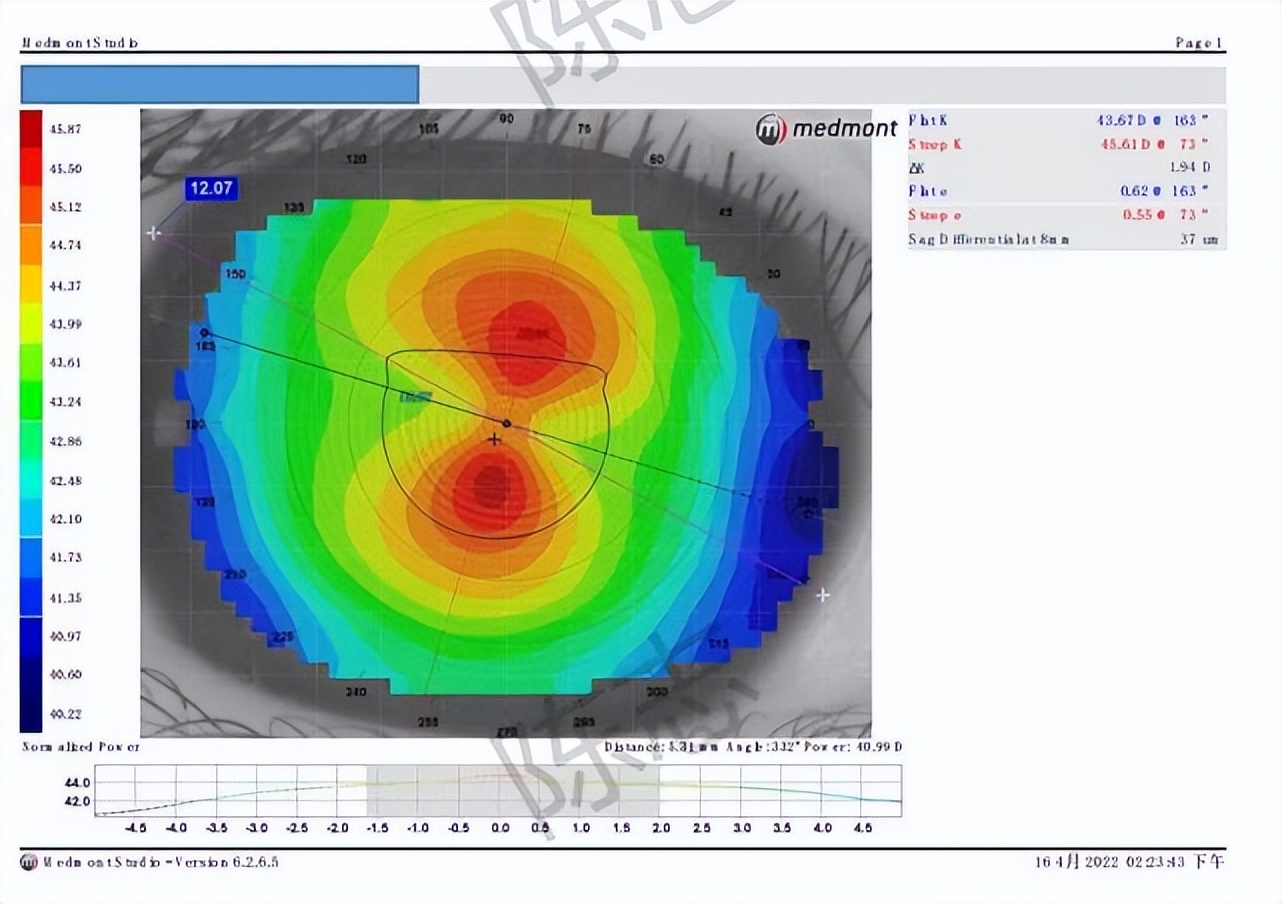Select the Steep K row in the data panel
The width and height of the screenshot is (1282, 904).
[x=1066, y=144]
